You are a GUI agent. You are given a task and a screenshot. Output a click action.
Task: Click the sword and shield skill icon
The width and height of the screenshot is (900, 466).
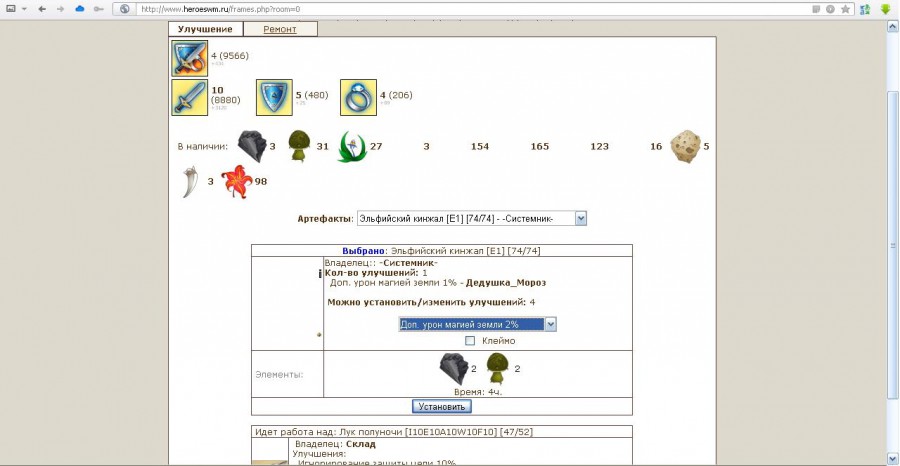click(189, 59)
